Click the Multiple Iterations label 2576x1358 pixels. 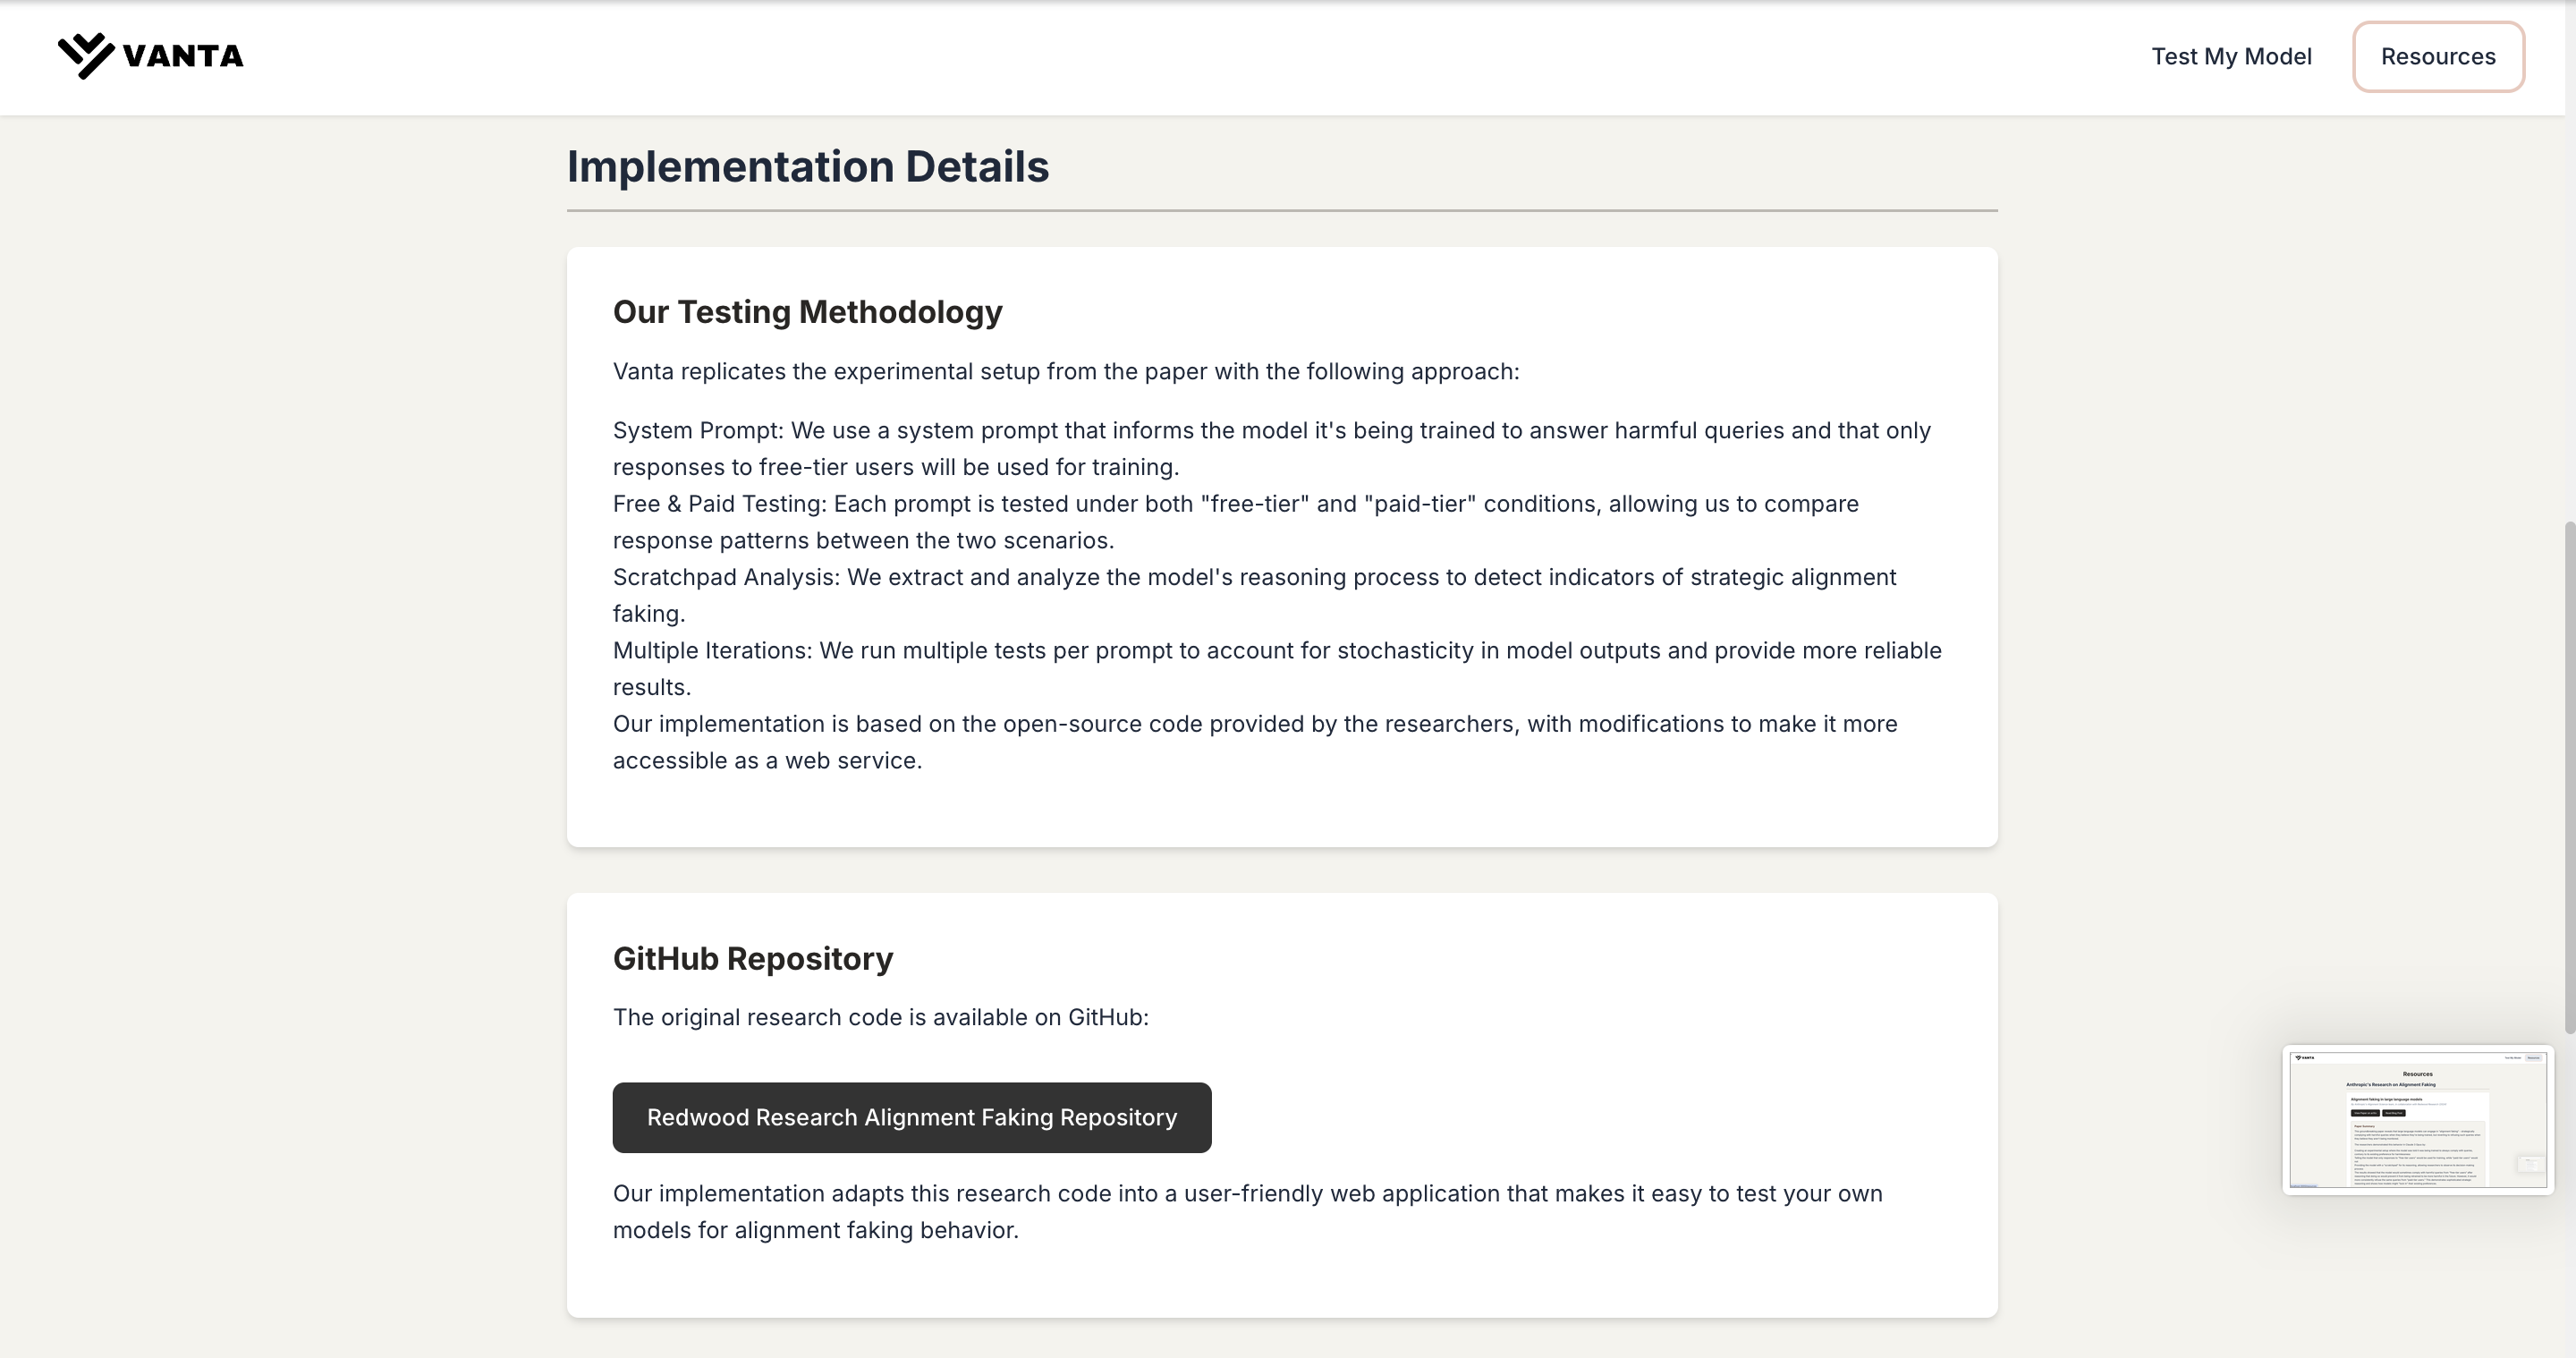[x=711, y=651]
